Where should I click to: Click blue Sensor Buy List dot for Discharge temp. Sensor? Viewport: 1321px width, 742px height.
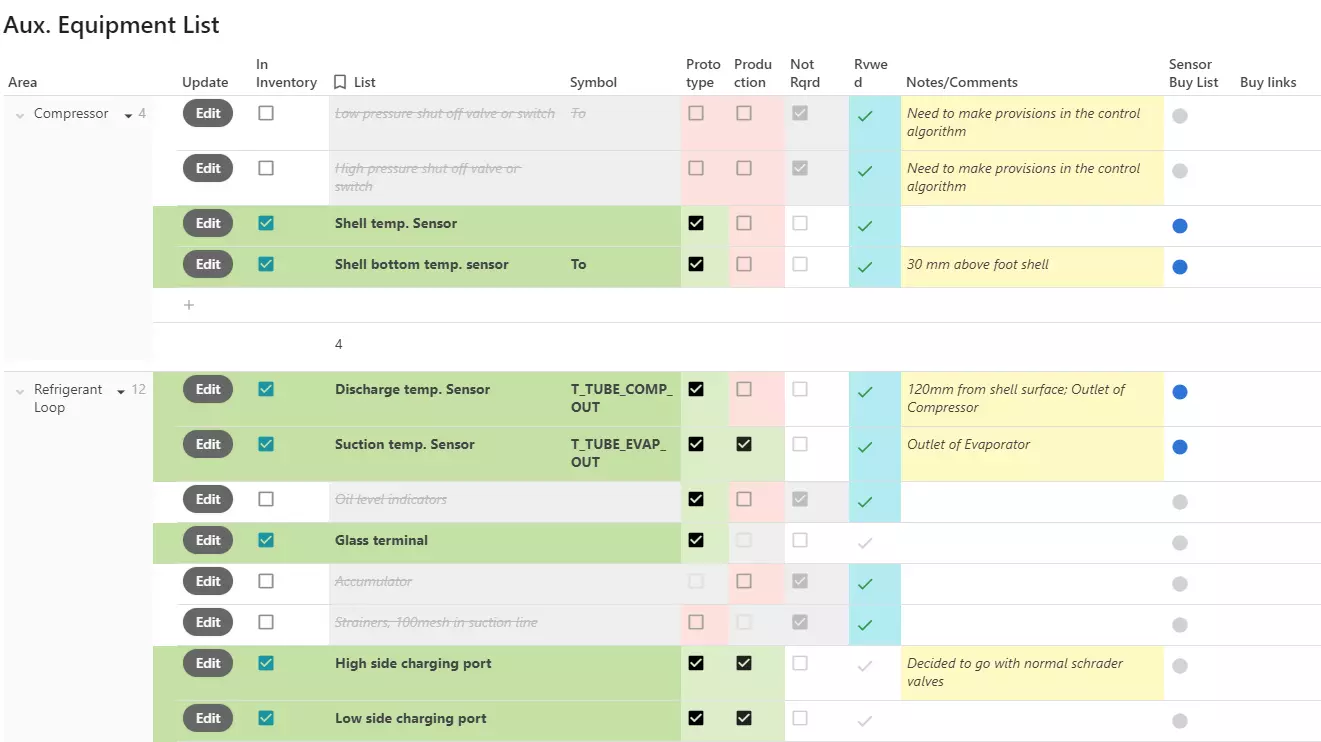[x=1180, y=392]
